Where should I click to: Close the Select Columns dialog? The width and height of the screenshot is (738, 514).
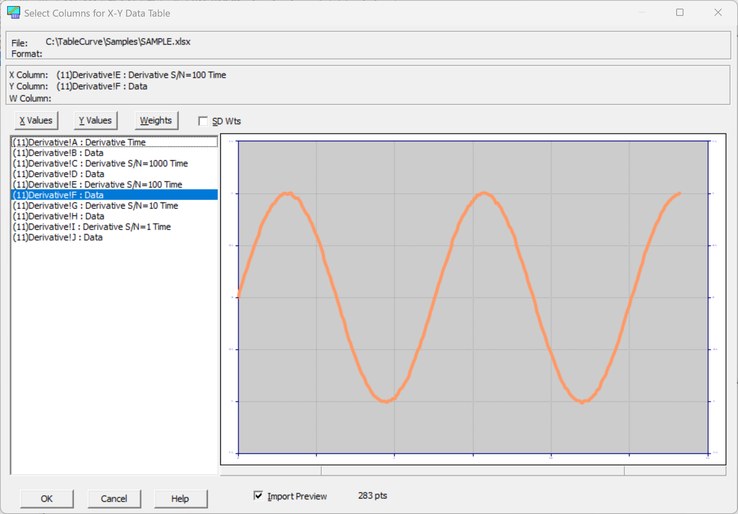(718, 12)
